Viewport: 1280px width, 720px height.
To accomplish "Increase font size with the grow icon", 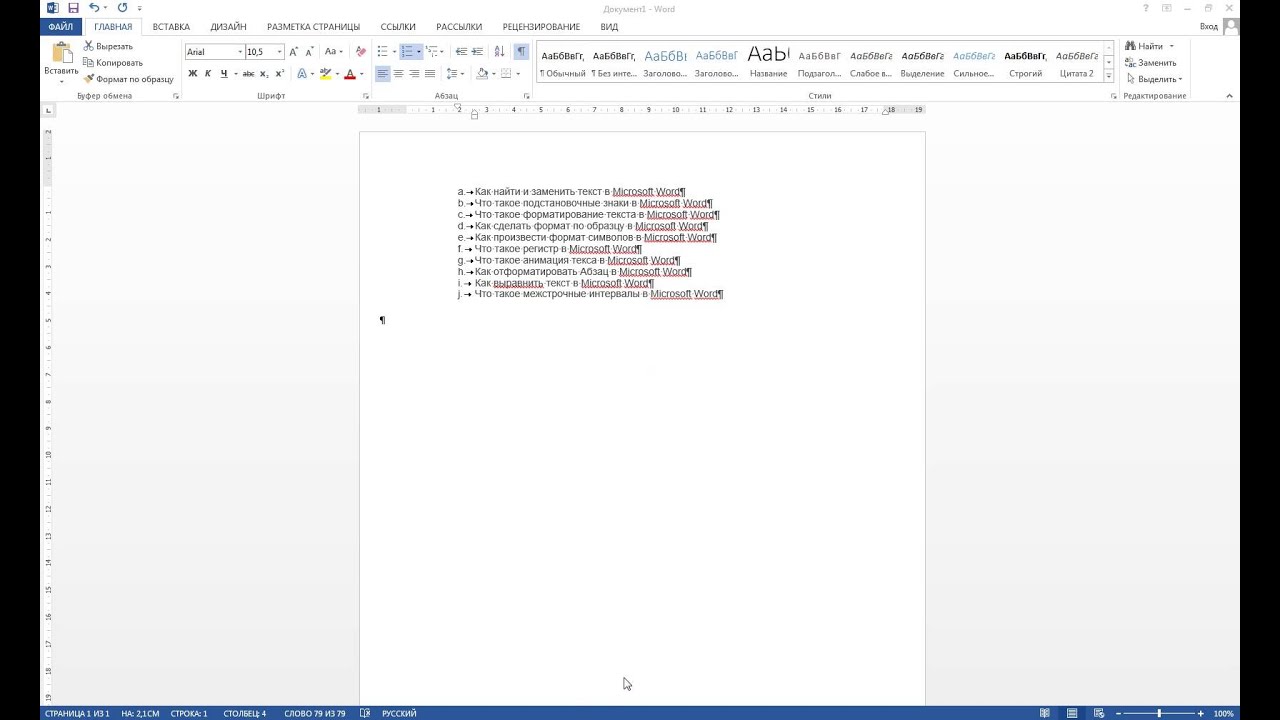I will tap(294, 51).
